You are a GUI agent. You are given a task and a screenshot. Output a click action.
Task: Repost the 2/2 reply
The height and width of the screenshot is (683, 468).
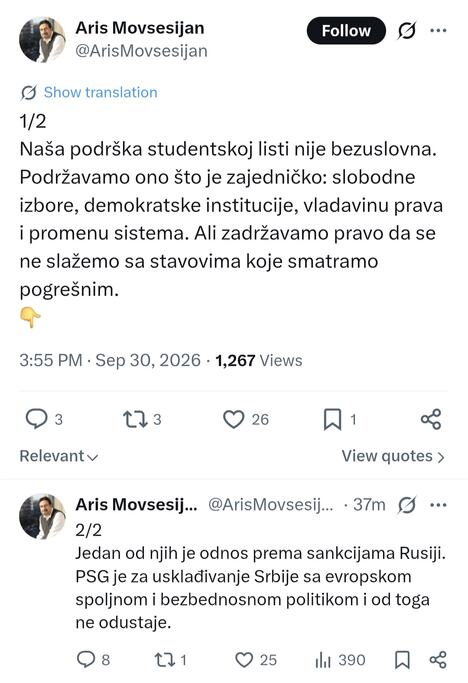tap(170, 659)
